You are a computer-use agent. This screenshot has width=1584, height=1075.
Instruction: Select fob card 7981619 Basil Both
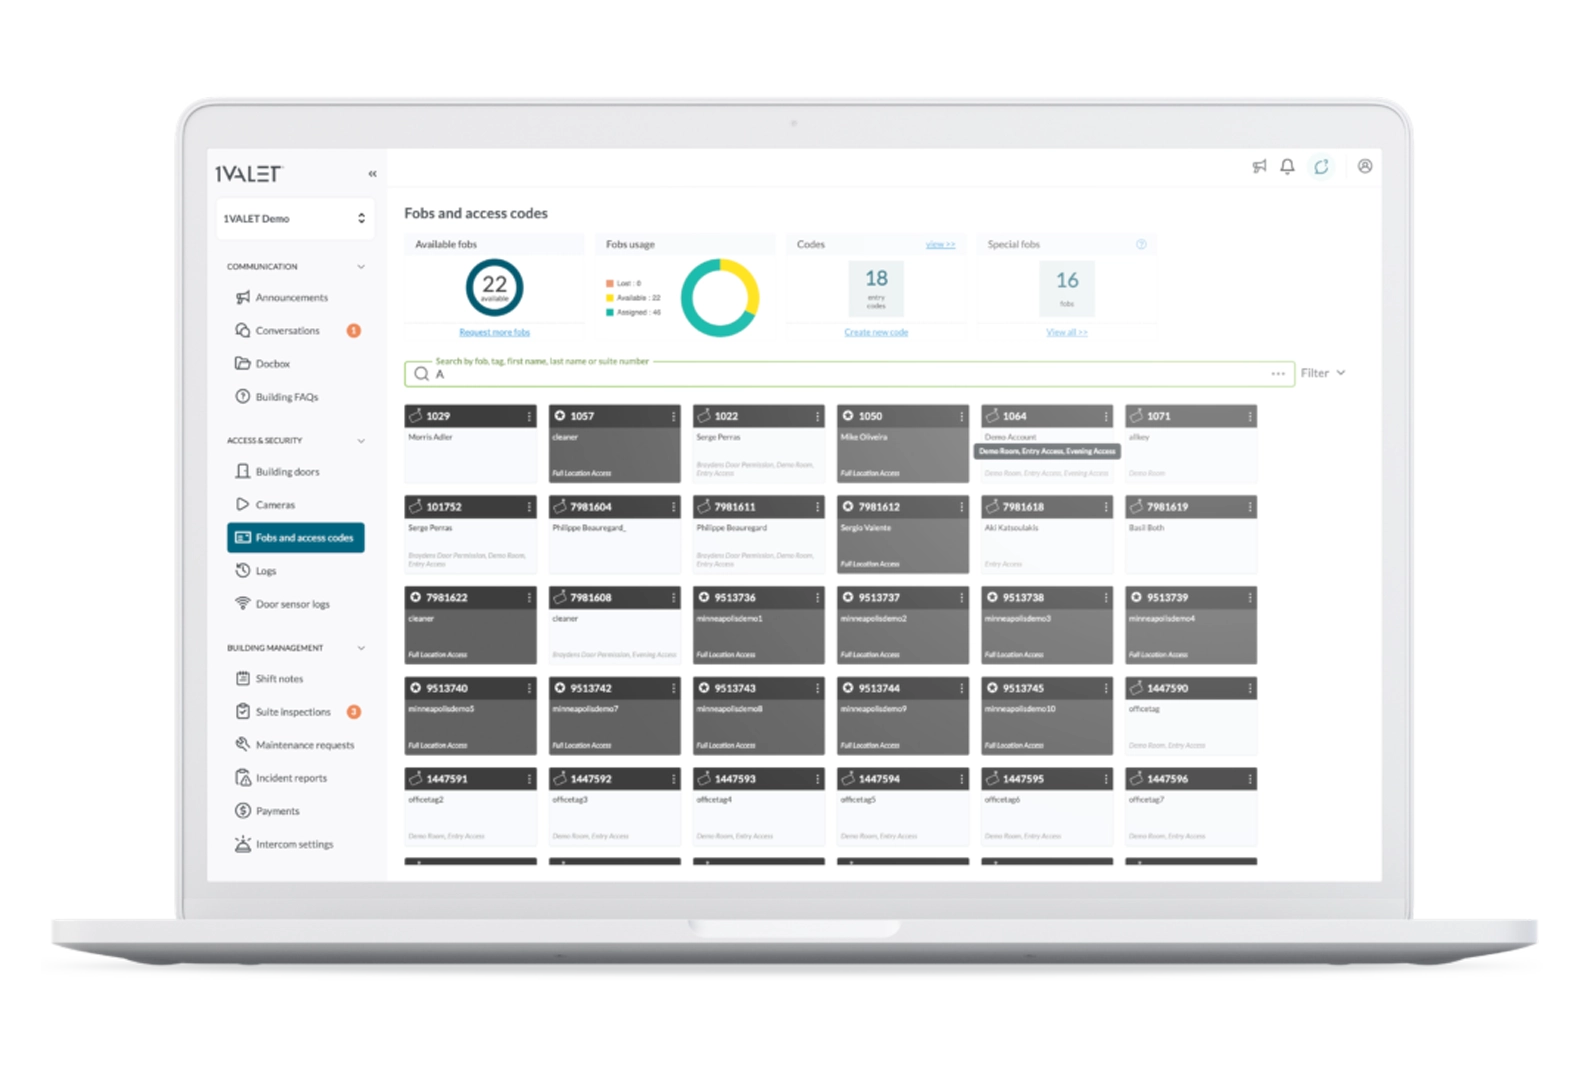(1191, 535)
